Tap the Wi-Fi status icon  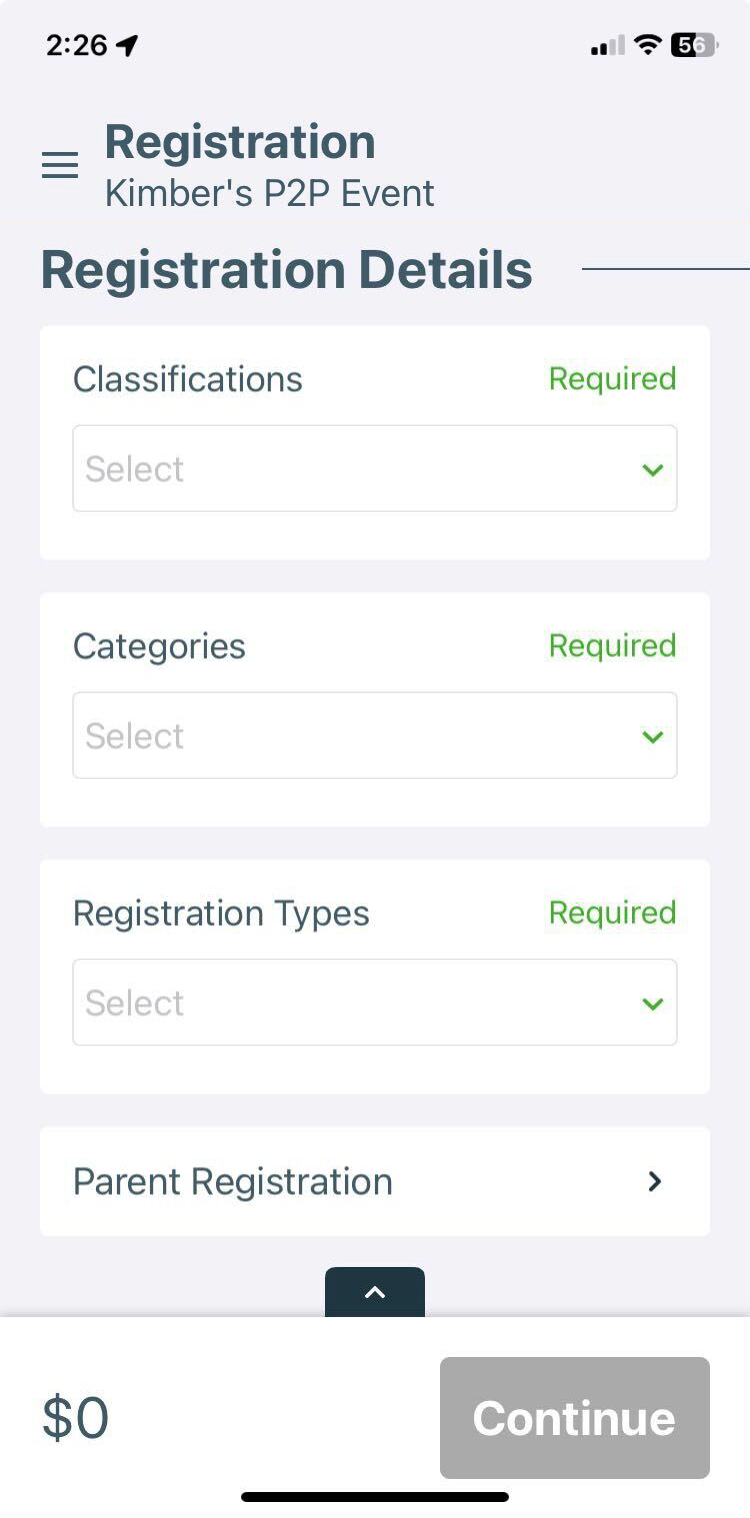[649, 45]
